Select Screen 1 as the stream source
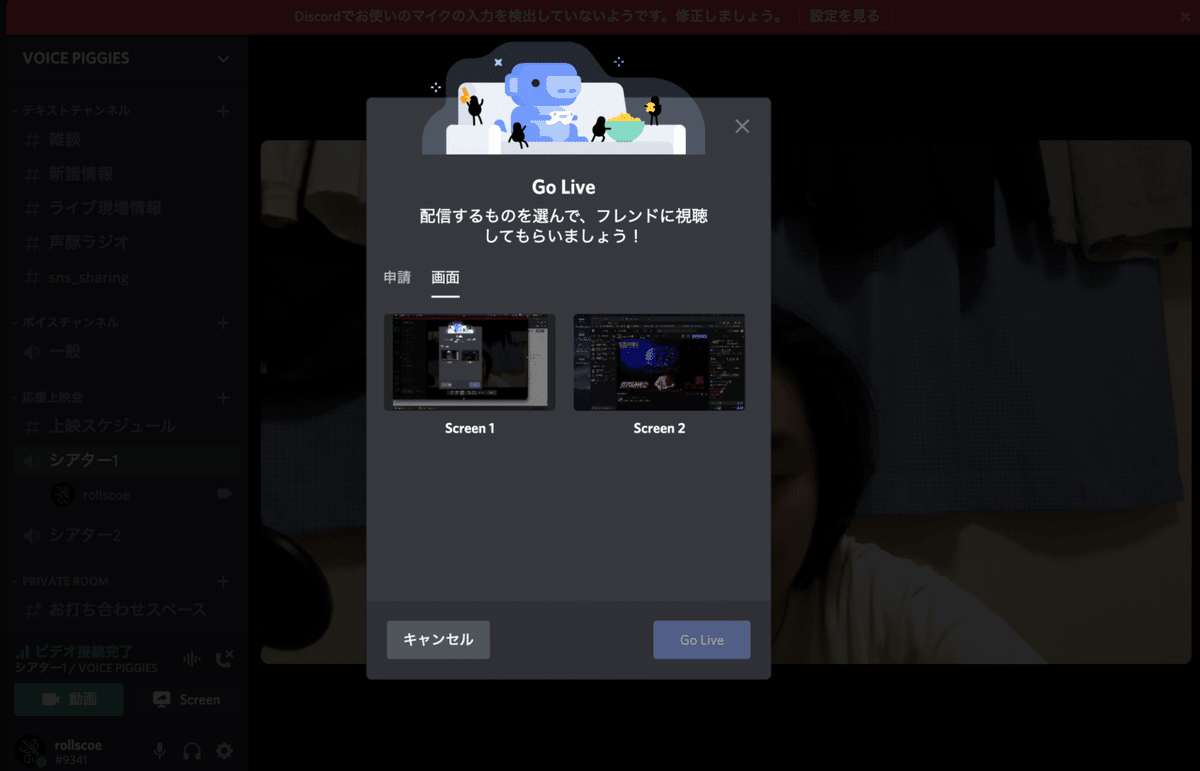This screenshot has width=1200, height=771. click(469, 362)
